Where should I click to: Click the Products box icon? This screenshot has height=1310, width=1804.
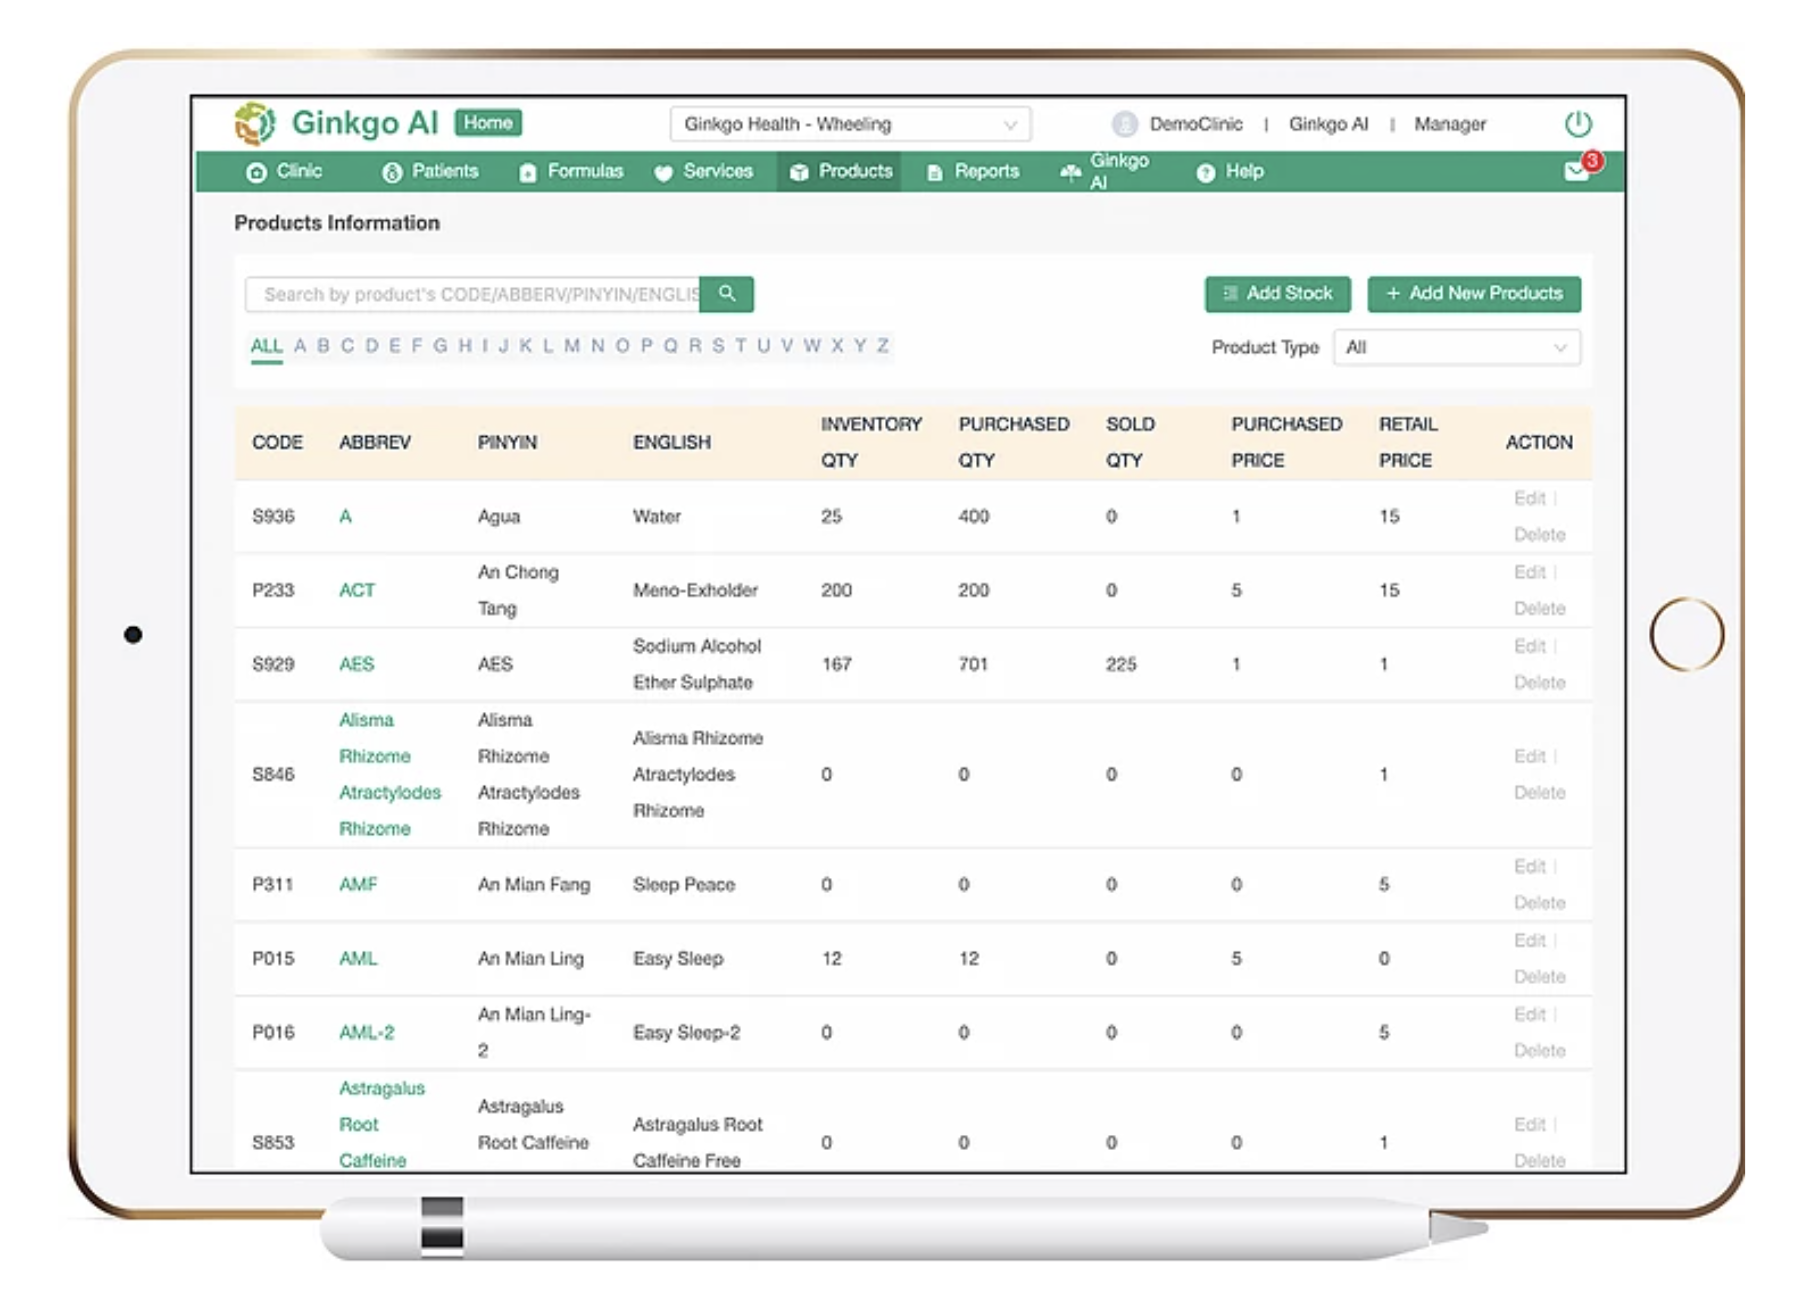(798, 172)
